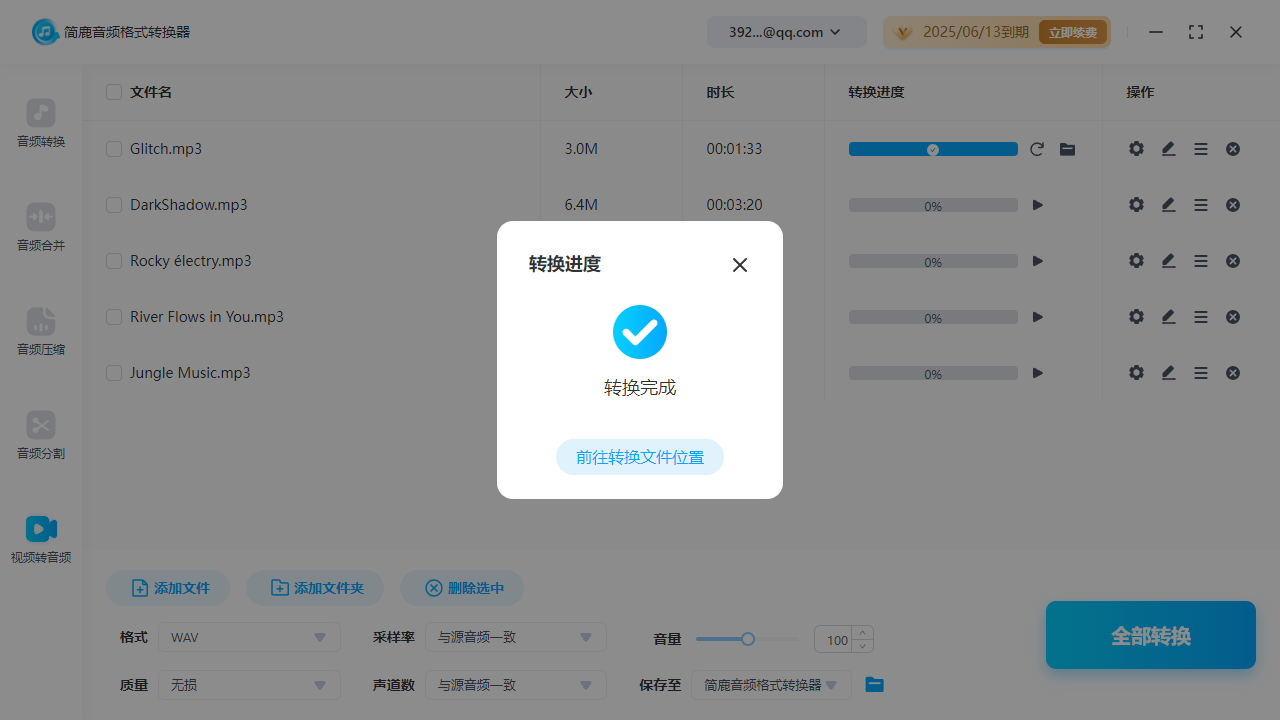Viewport: 1280px width, 720px height.
Task: Click edit pencil icon for DarkShadow.mp3
Action: coord(1168,205)
